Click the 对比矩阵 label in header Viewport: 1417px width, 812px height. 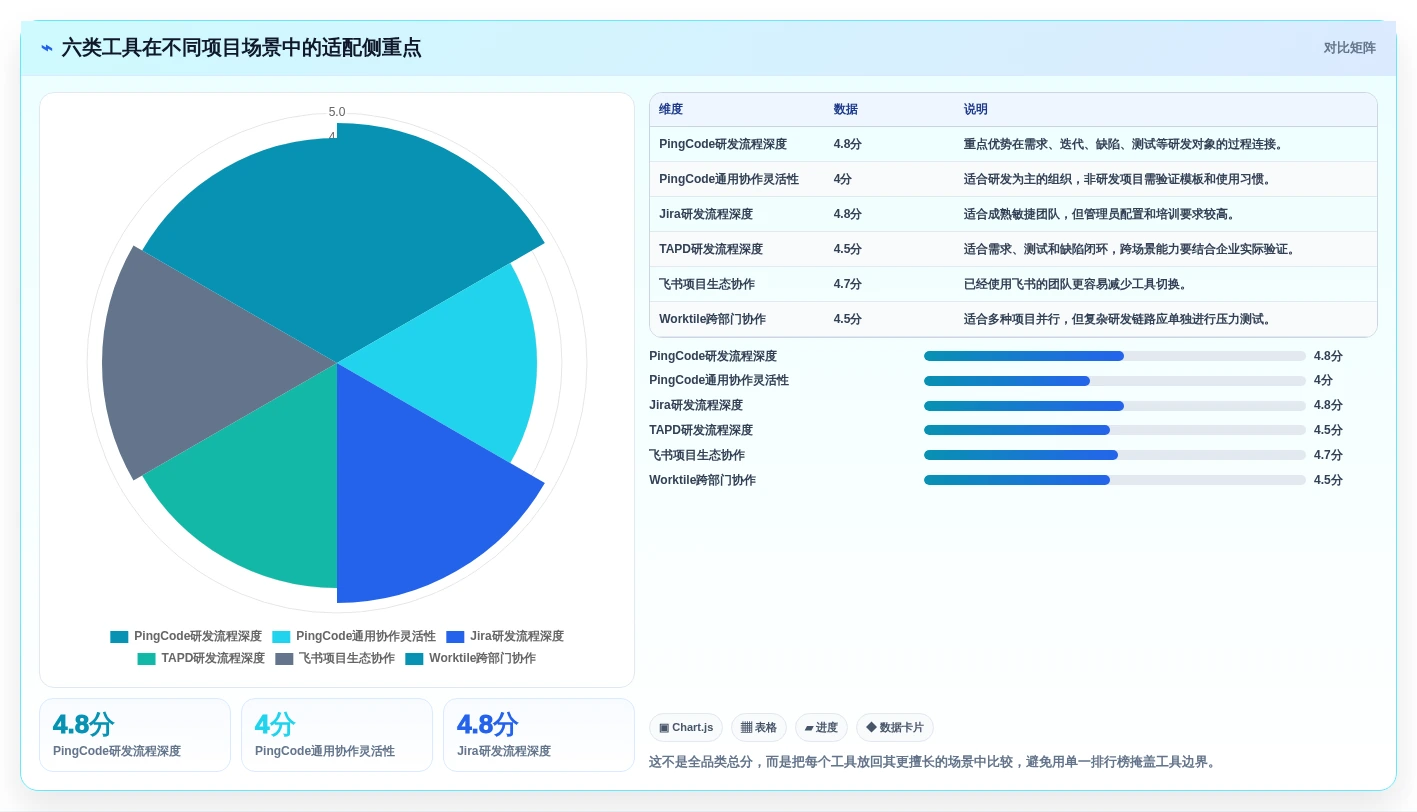pos(1349,48)
